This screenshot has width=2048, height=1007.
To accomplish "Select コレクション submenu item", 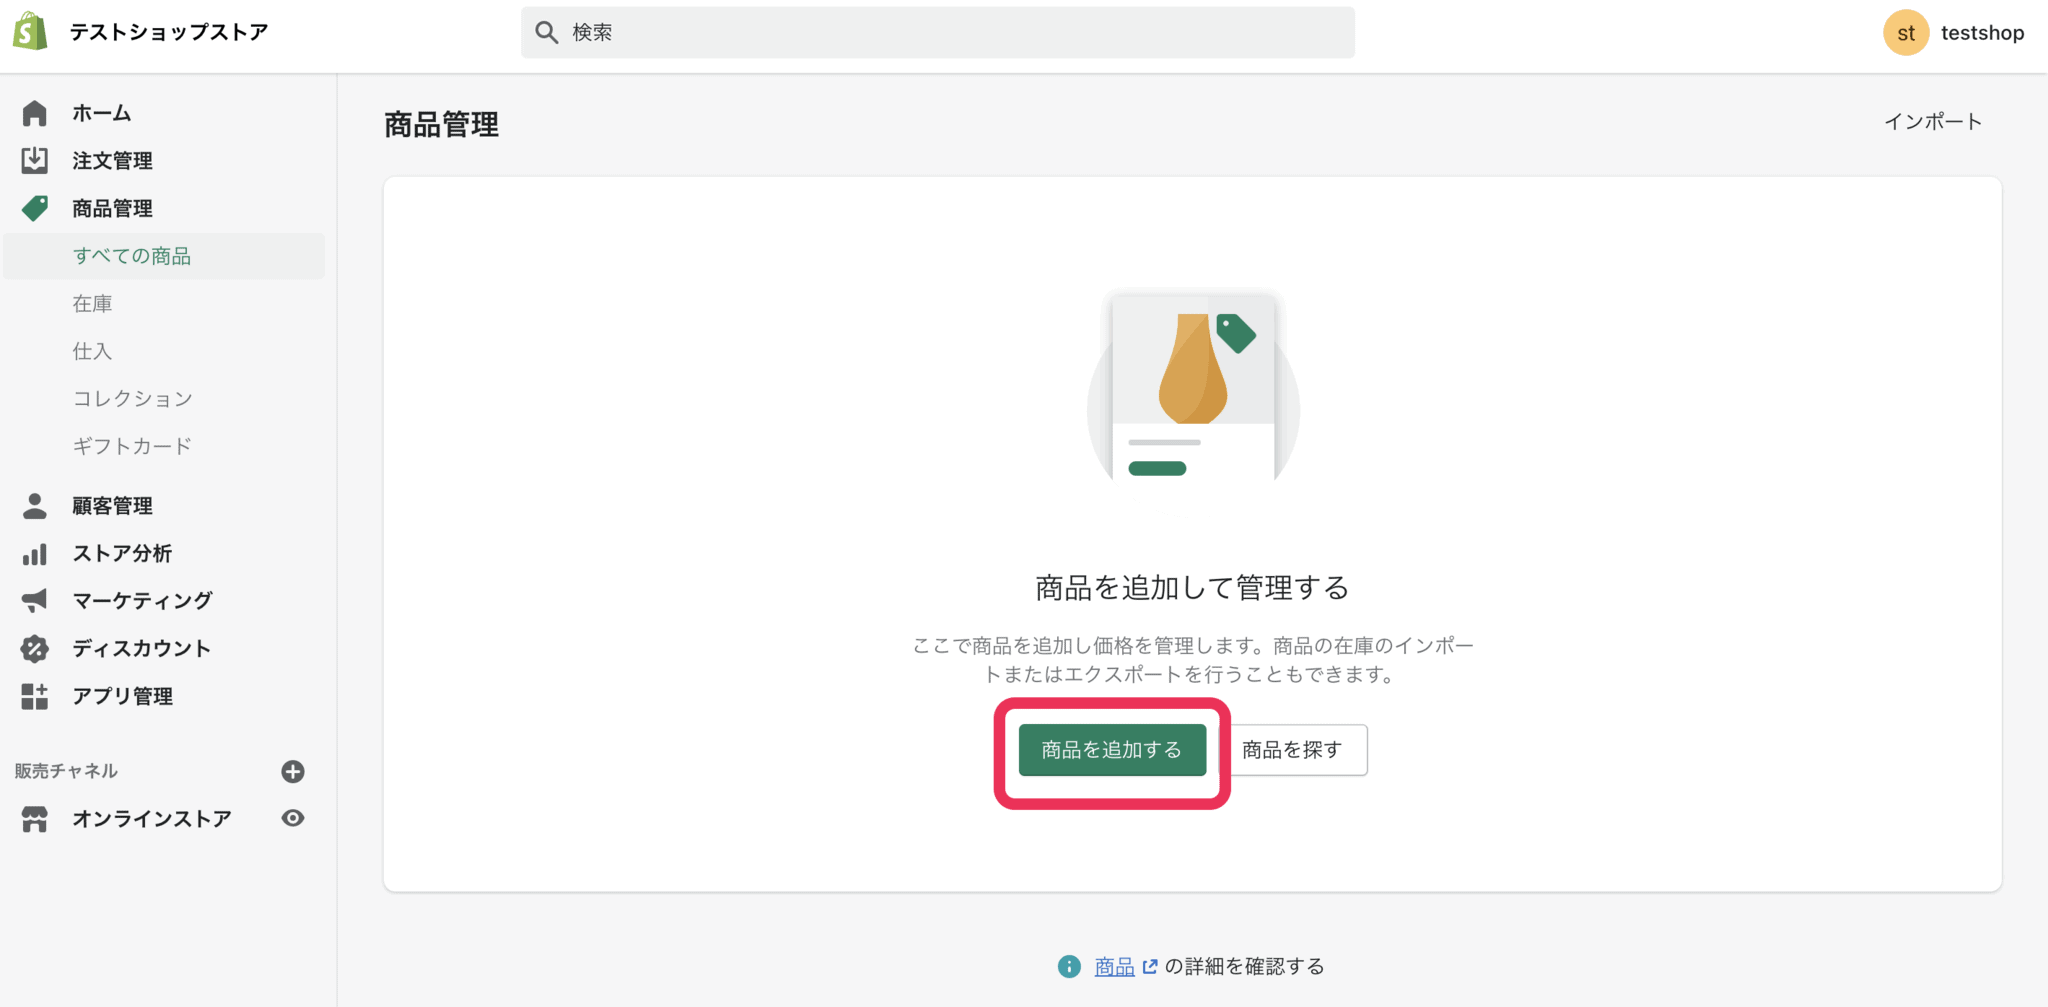I will coord(132,398).
